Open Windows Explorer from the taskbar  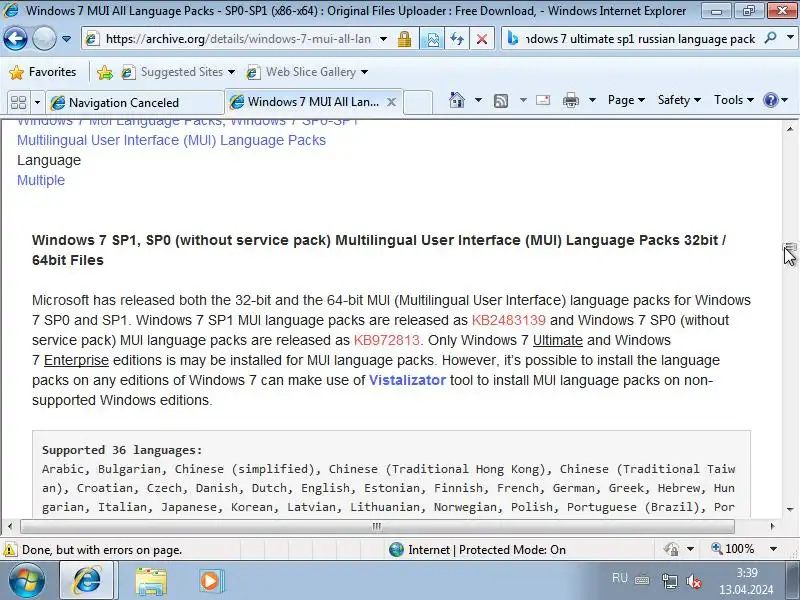151,581
